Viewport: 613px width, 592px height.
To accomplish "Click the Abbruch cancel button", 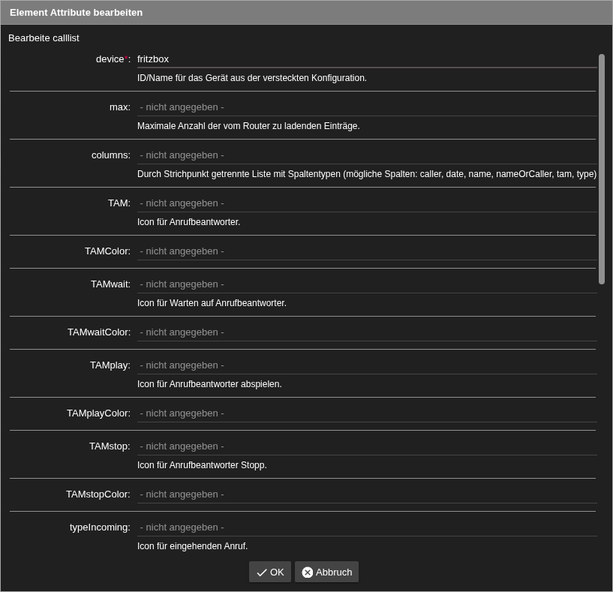I will 326,572.
